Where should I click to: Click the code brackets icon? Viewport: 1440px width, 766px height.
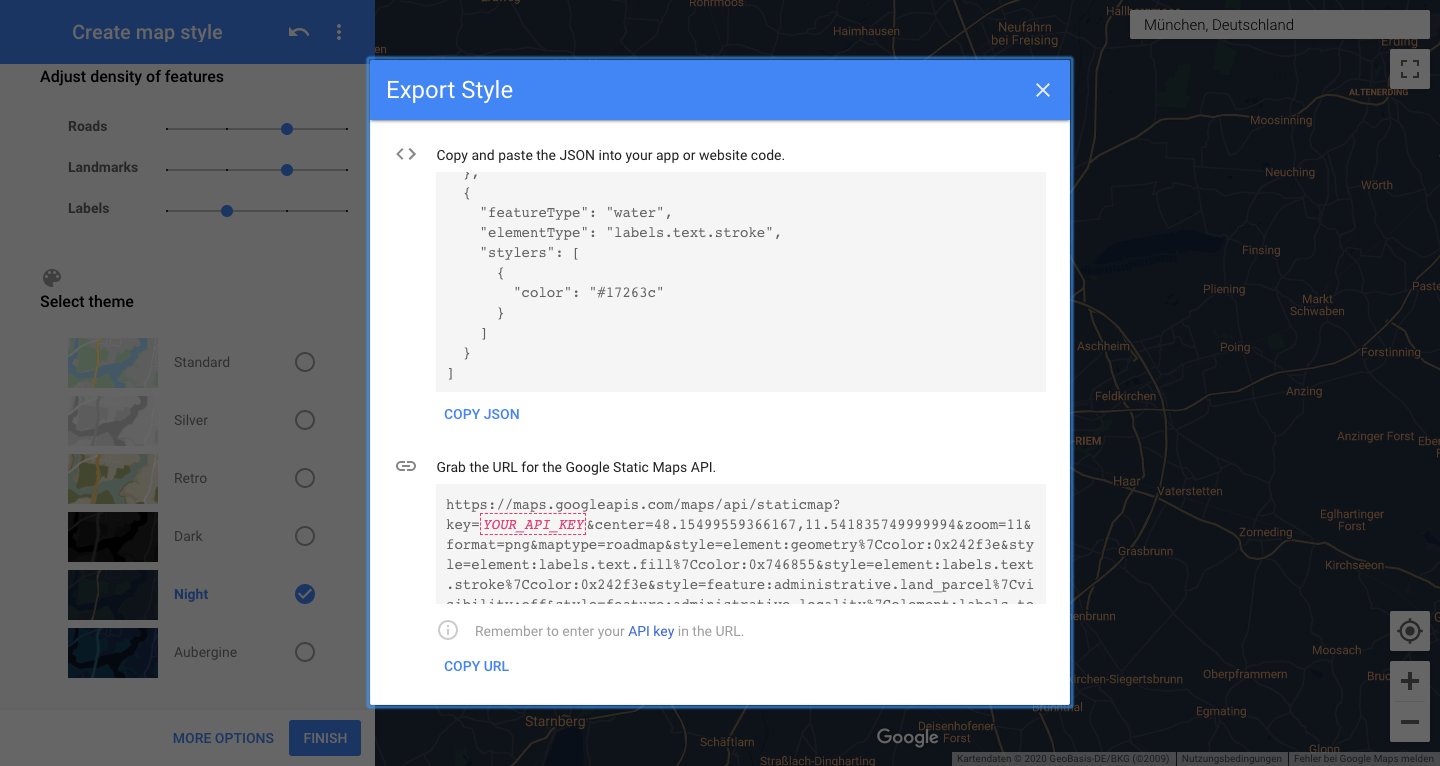pyautogui.click(x=406, y=154)
